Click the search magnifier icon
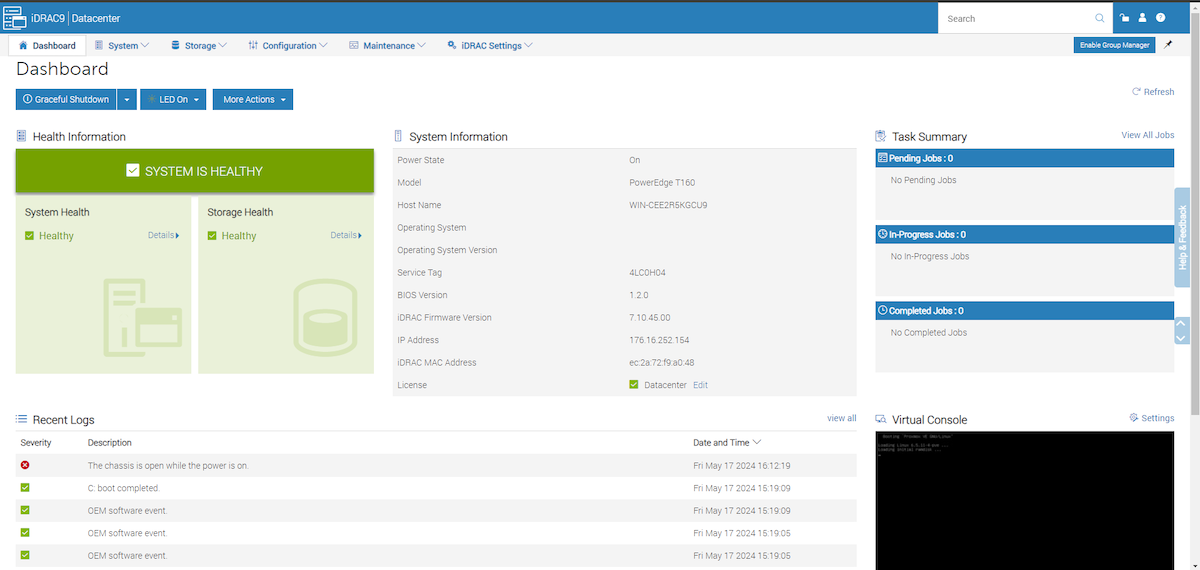The width and height of the screenshot is (1200, 570). (1100, 18)
